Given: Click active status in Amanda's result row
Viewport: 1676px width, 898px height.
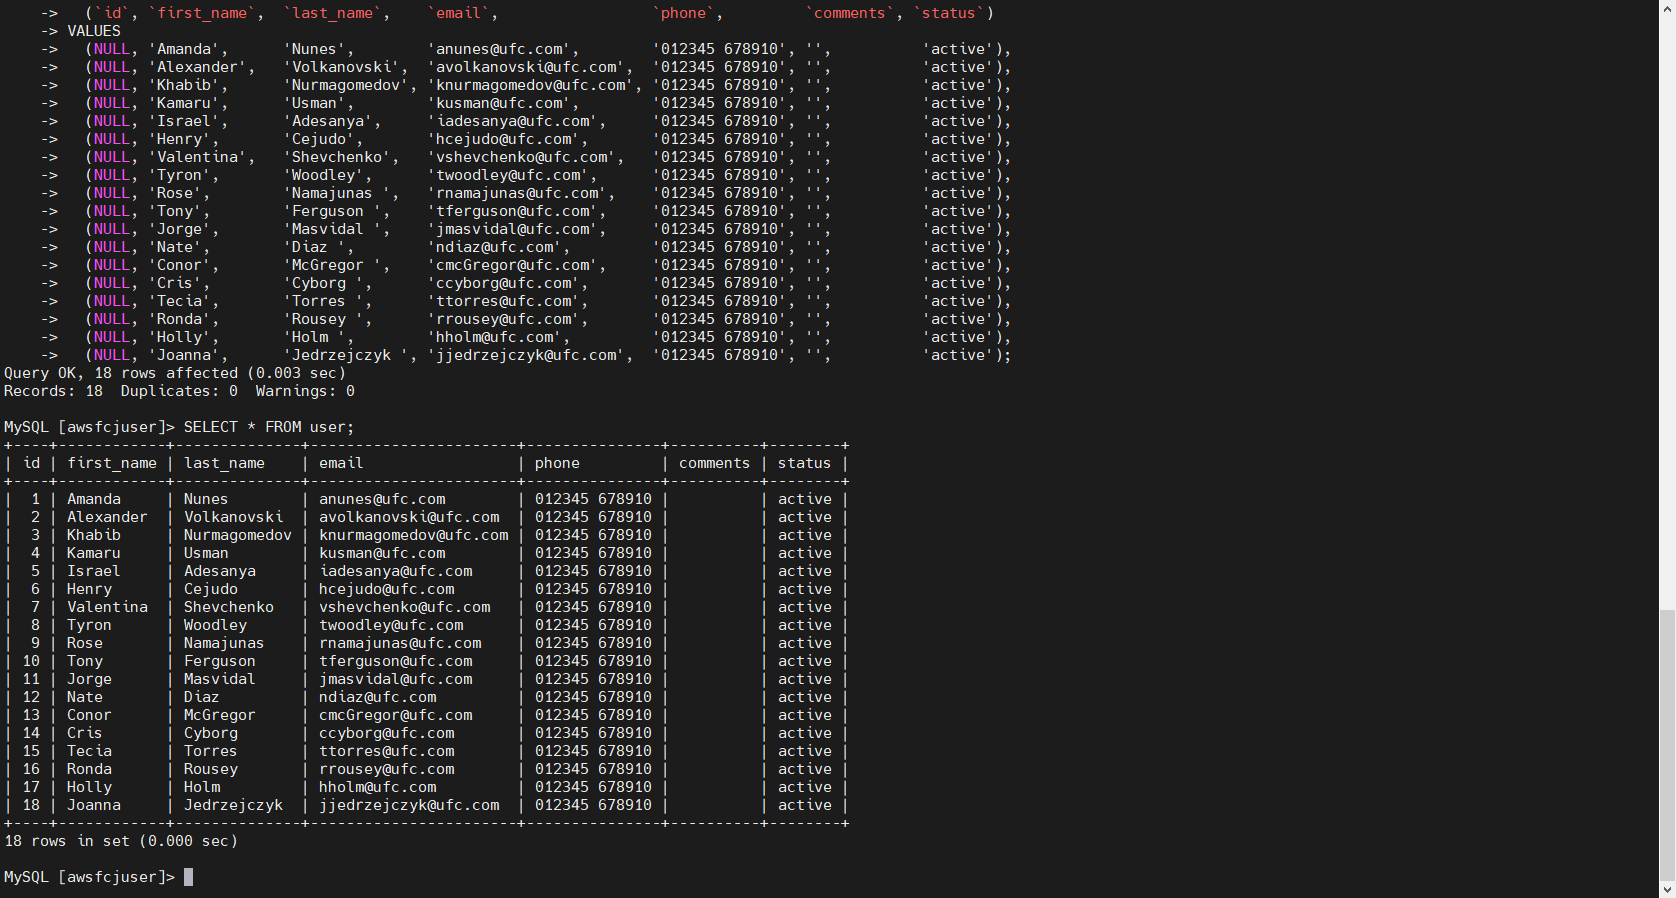Looking at the screenshot, I should pos(804,499).
